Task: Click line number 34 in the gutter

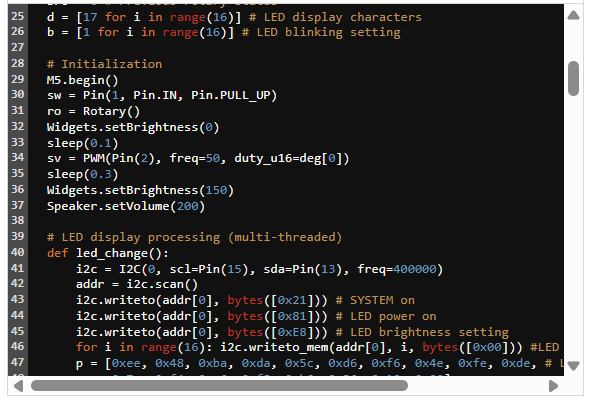Action: [x=17, y=157]
